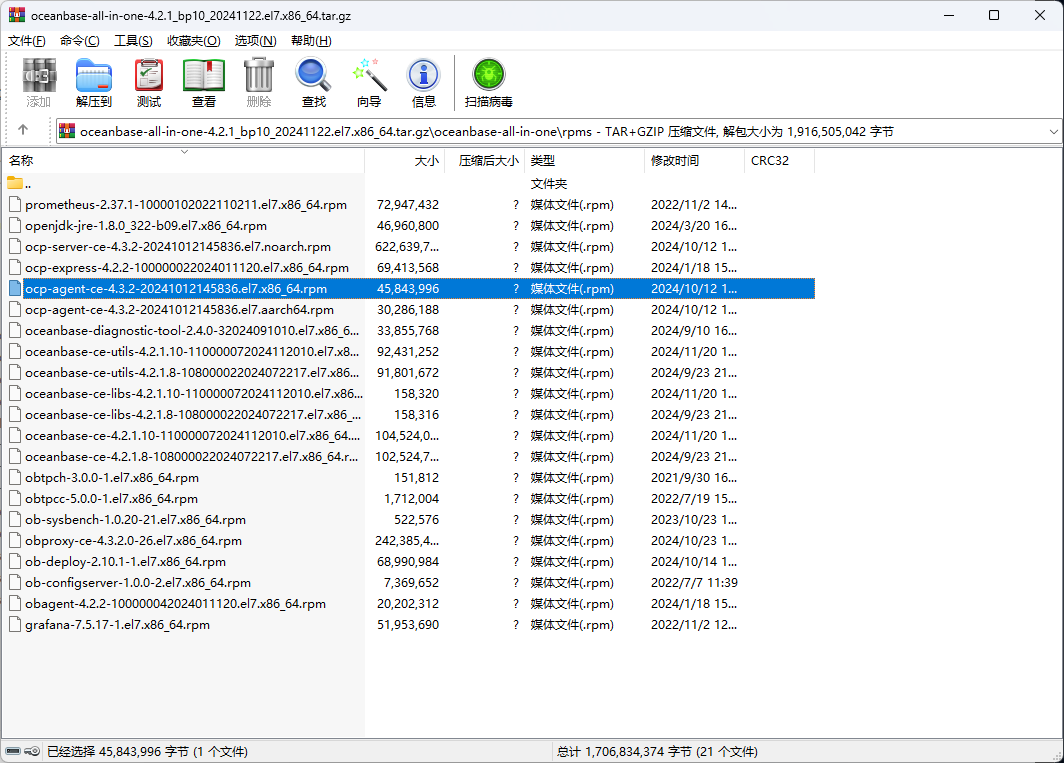Click the size value 51,953,690

[x=408, y=625]
